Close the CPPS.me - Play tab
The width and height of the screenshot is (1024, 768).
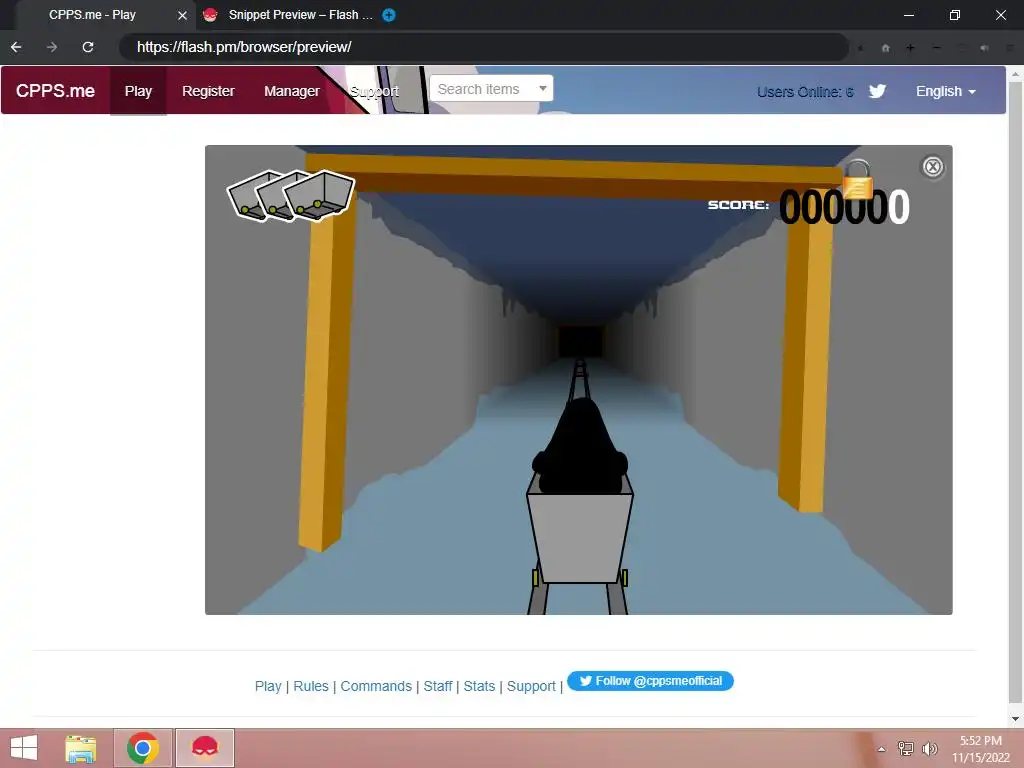182,15
